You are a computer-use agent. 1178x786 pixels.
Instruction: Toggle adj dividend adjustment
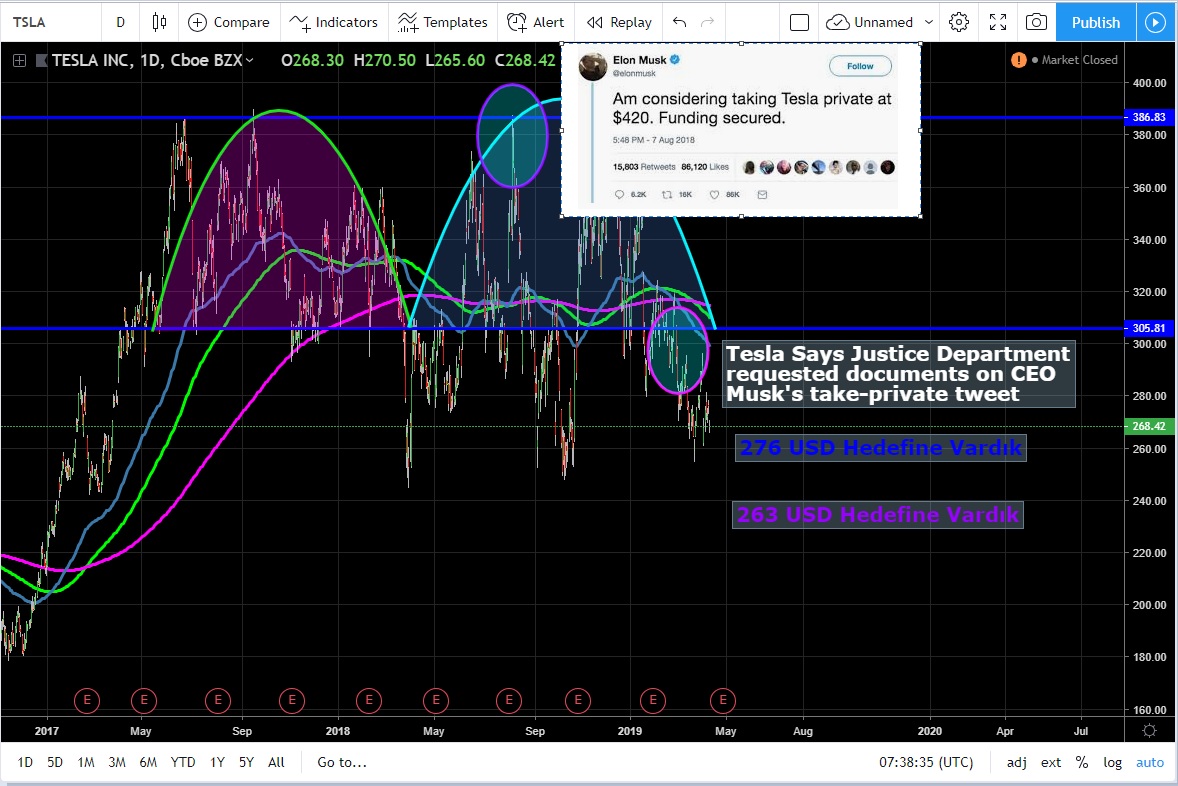coord(1016,762)
